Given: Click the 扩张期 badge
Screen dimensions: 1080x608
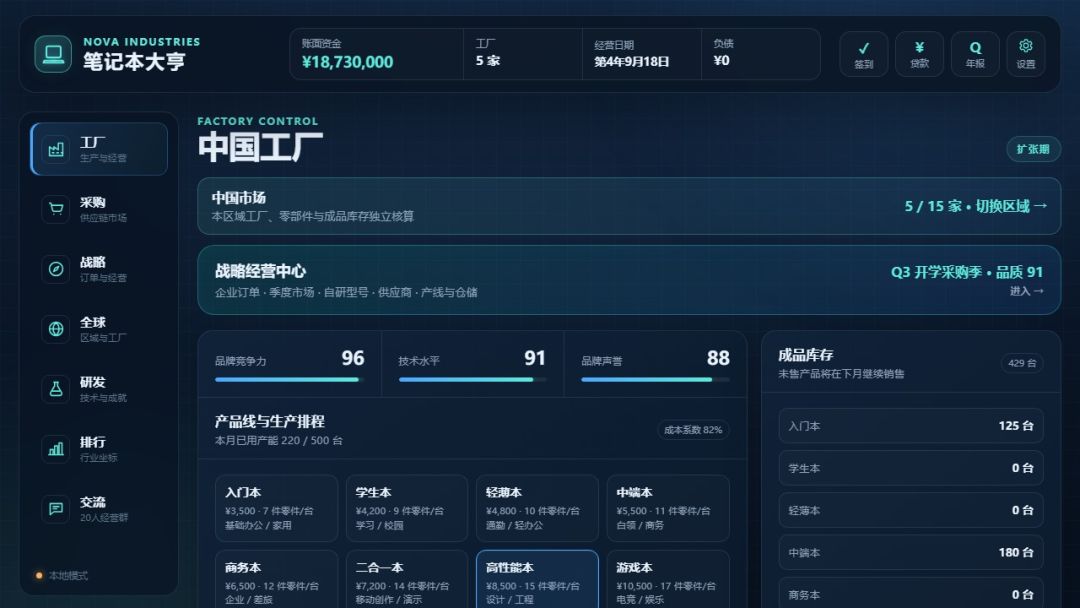Looking at the screenshot, I should [1032, 149].
